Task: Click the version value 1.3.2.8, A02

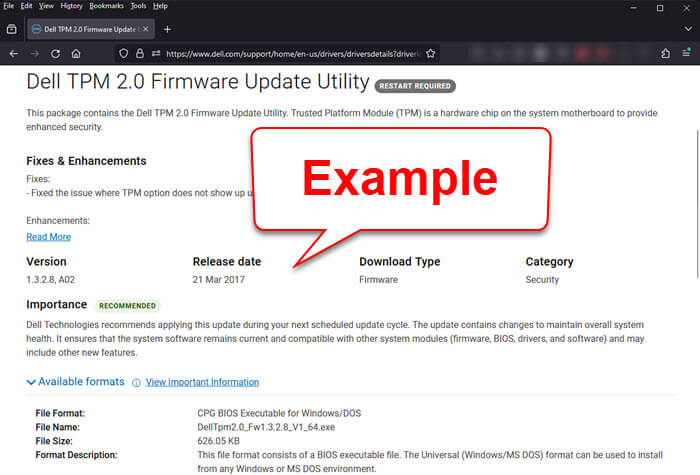Action: point(50,280)
